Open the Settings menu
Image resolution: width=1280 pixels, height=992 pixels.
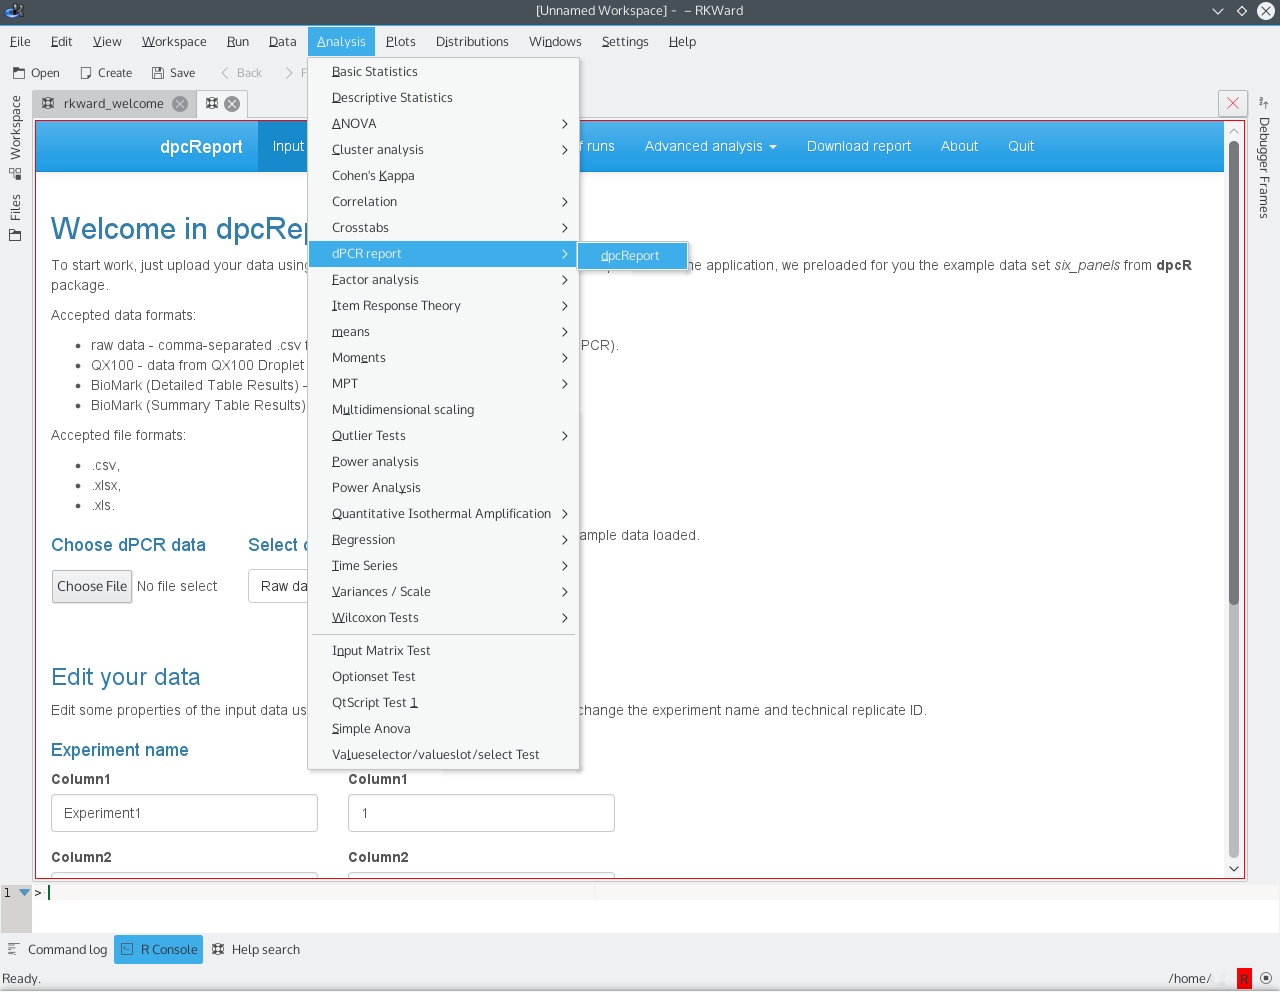(x=625, y=42)
